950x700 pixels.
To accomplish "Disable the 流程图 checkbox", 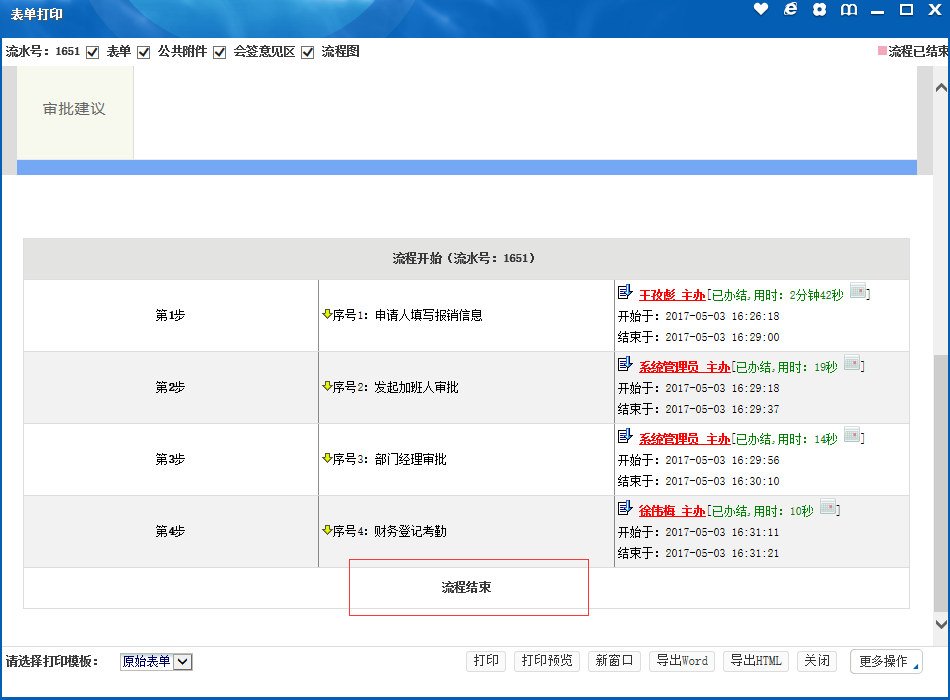I will tap(308, 52).
